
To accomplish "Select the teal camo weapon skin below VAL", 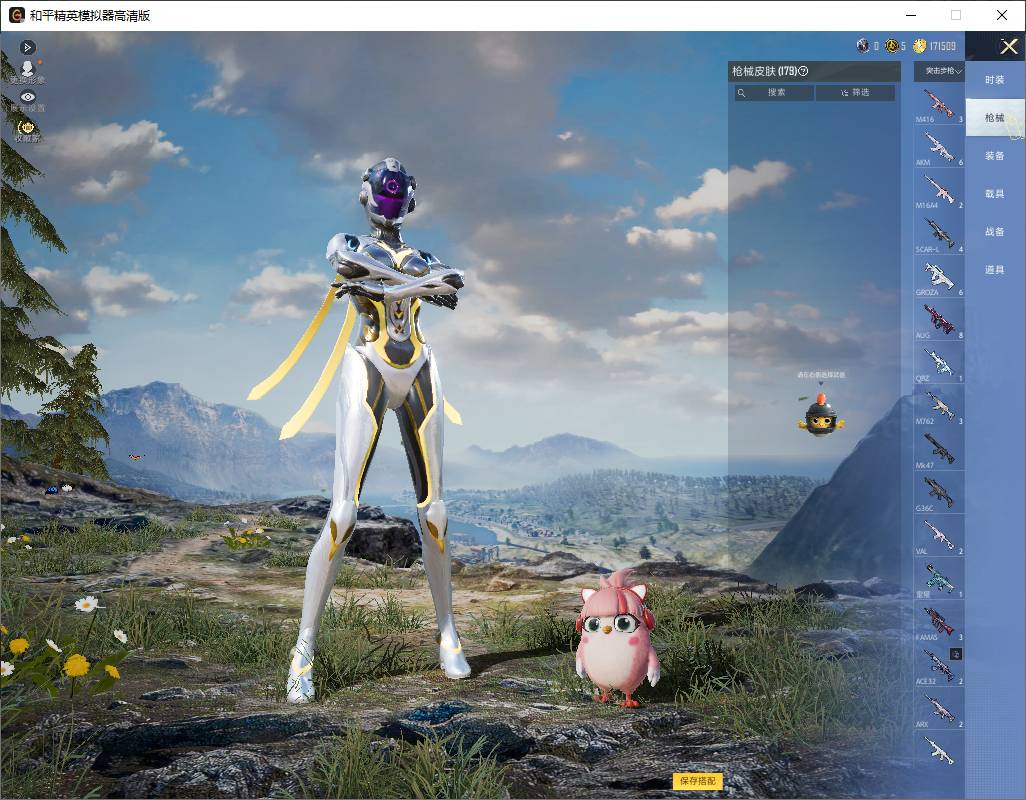I will [939, 580].
